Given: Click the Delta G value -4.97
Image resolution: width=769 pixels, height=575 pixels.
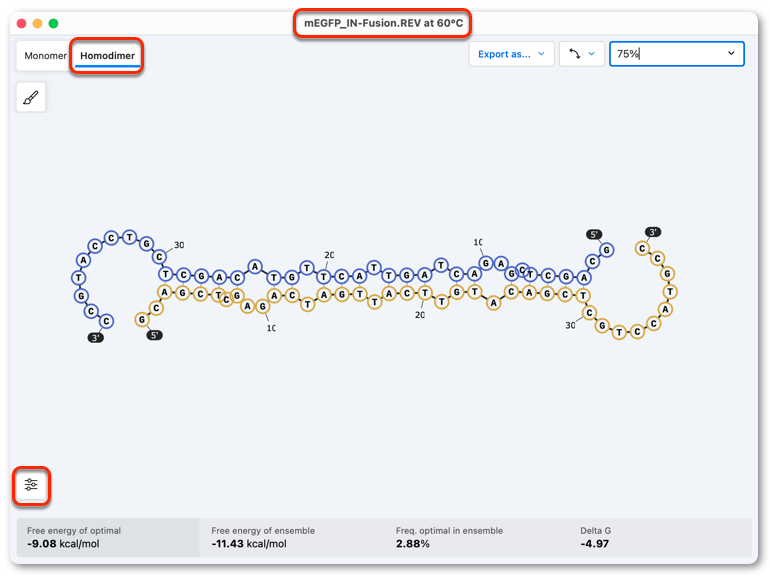Looking at the screenshot, I should pos(594,544).
